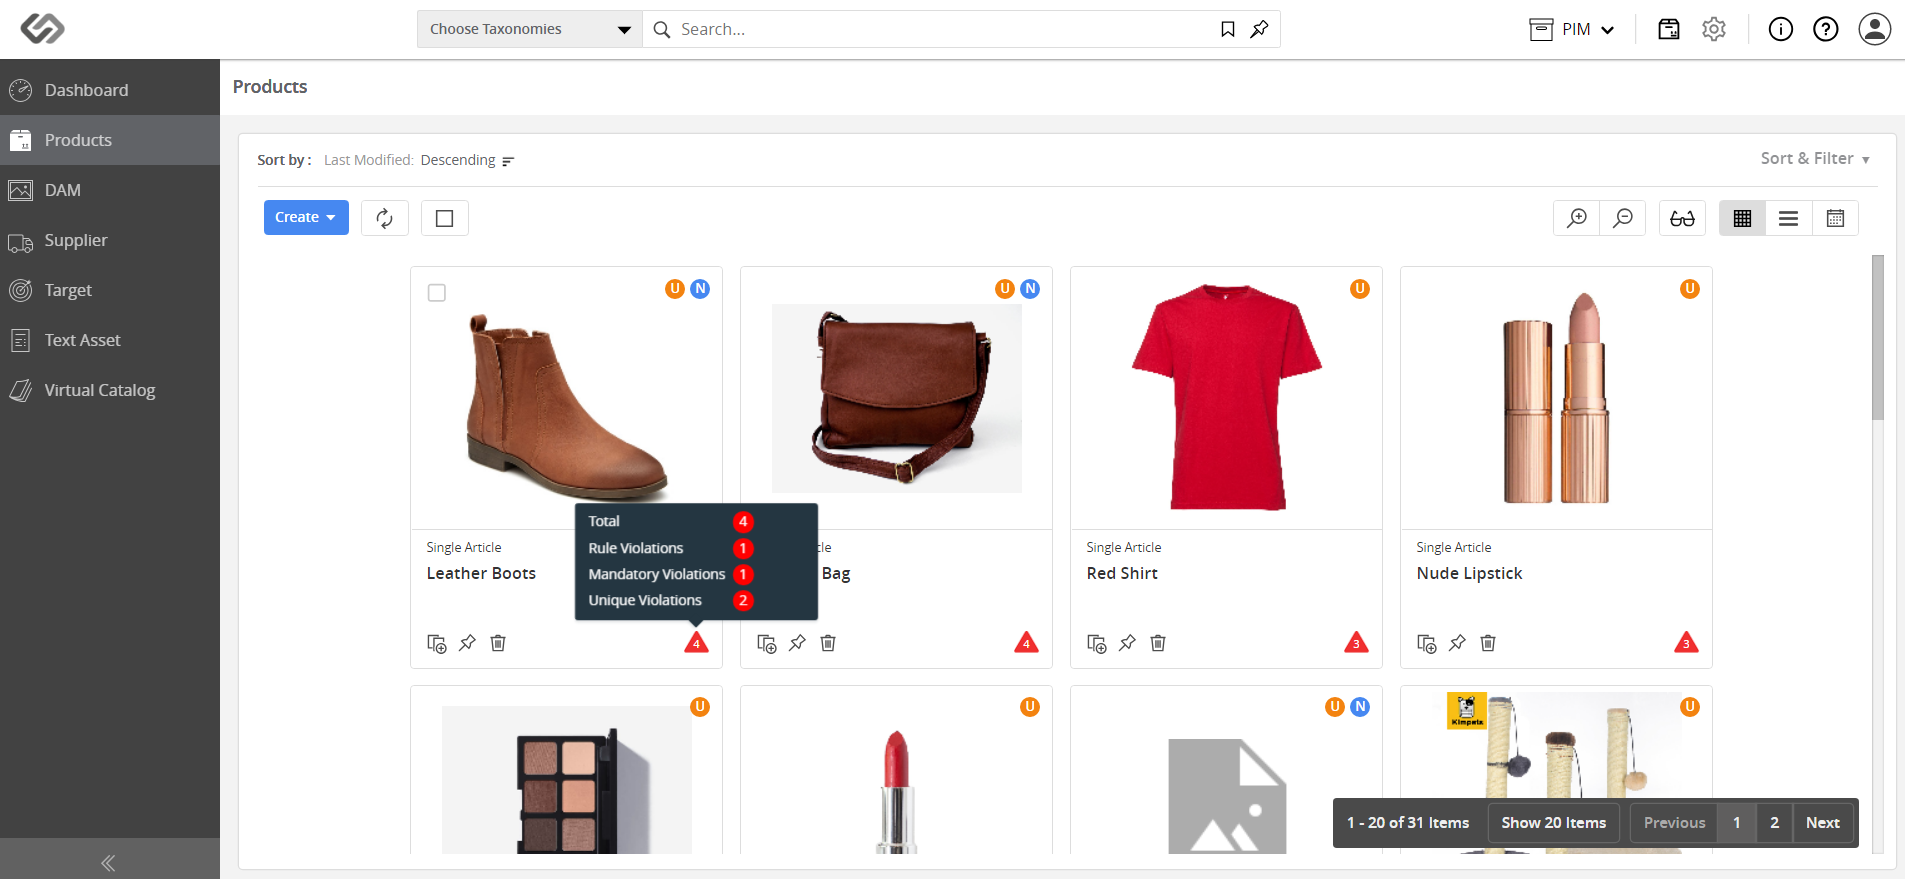This screenshot has width=1905, height=879.
Task: Open the user profile icon
Action: (1875, 29)
